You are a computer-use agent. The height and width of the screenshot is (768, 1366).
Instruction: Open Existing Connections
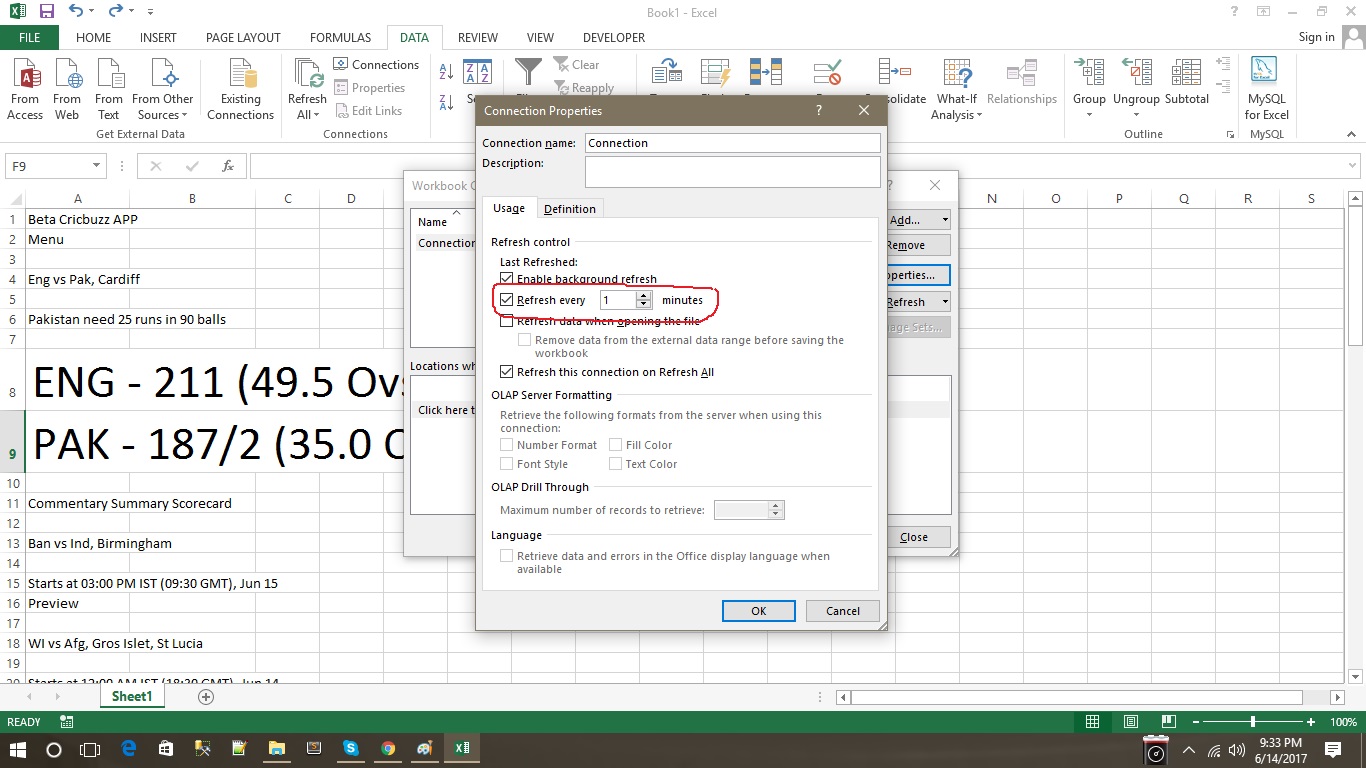coord(240,89)
